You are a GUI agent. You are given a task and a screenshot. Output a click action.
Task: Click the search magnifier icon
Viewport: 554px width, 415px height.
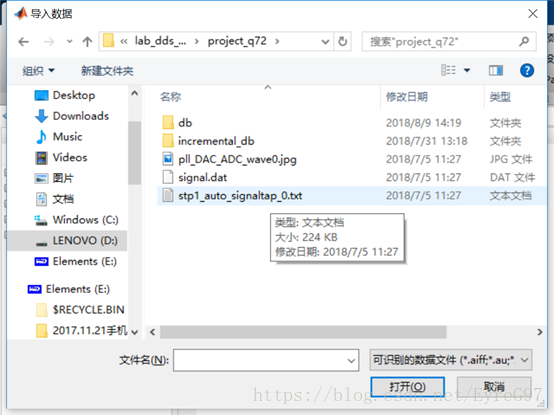click(524, 41)
